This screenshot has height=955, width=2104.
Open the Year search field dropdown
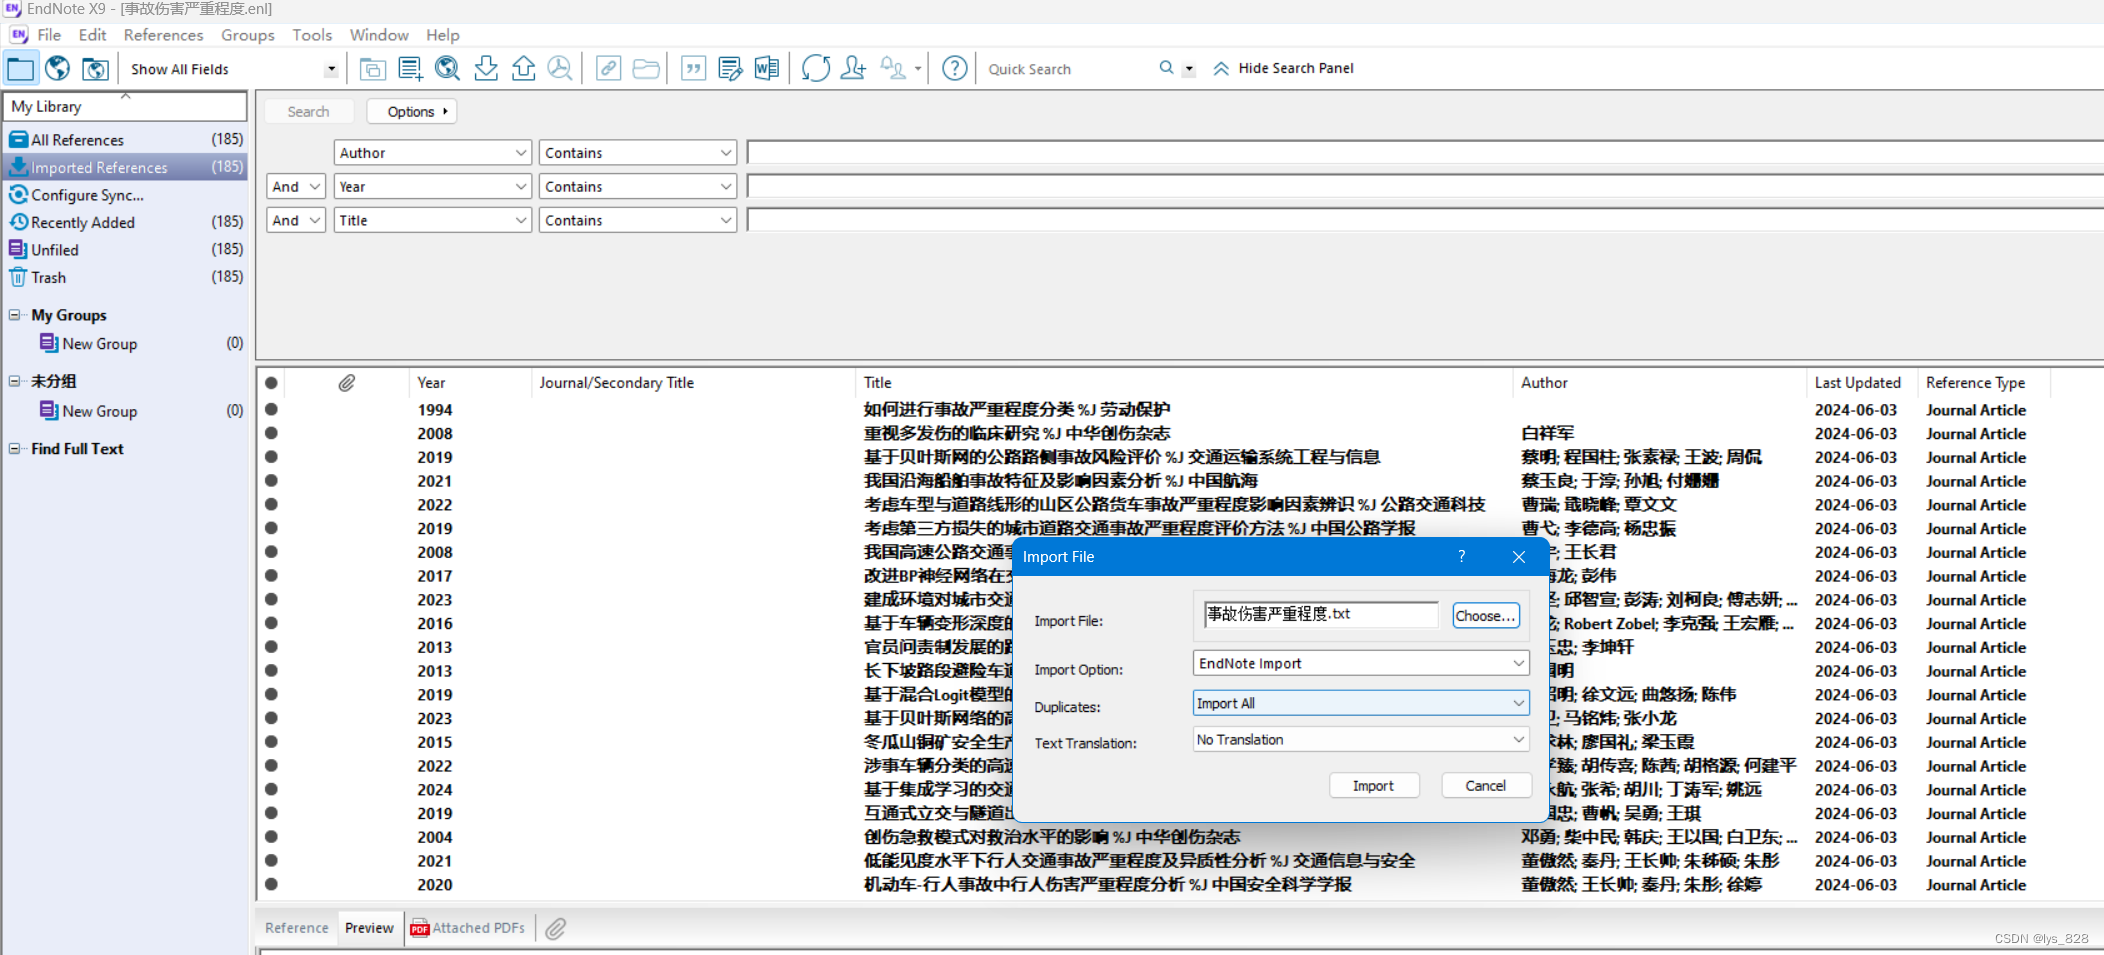[432, 187]
